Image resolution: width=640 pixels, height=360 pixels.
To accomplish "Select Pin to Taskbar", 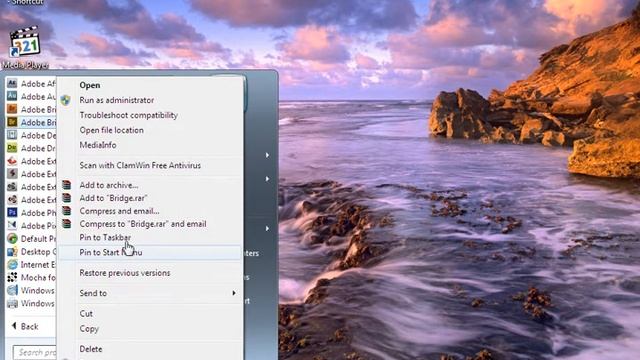I will click(105, 238).
